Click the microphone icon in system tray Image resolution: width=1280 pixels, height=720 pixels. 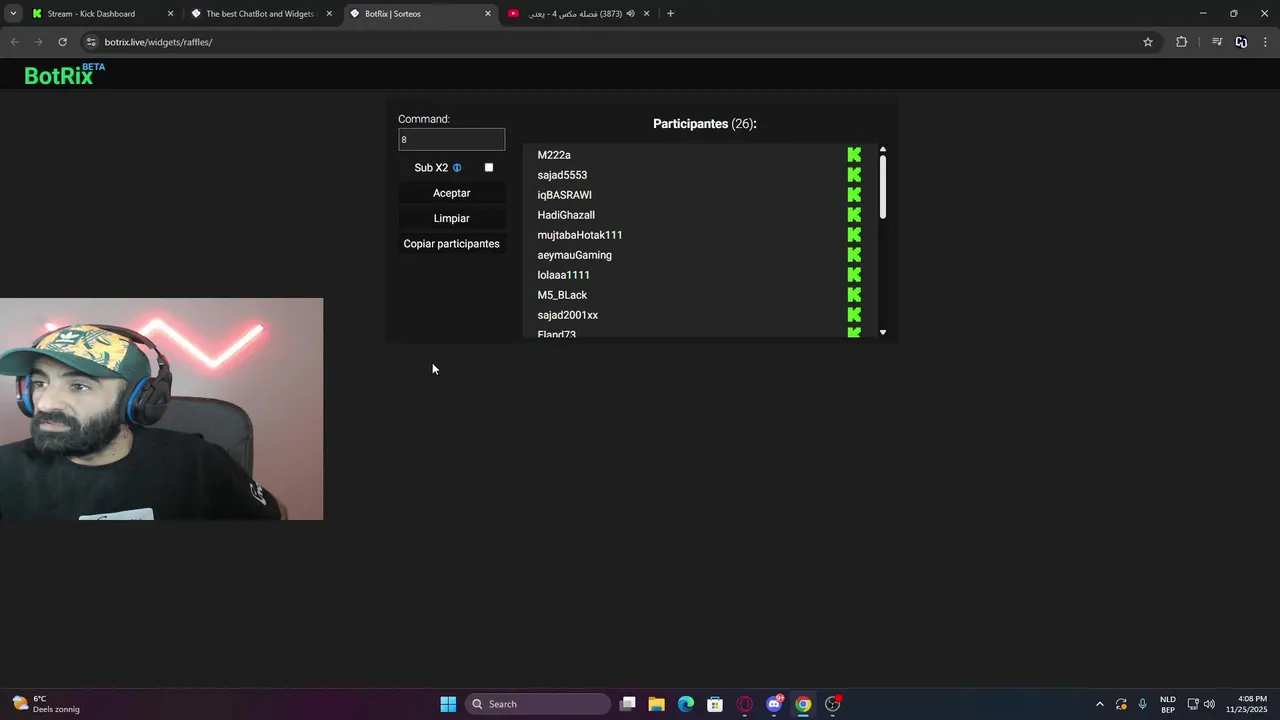pyautogui.click(x=1142, y=704)
